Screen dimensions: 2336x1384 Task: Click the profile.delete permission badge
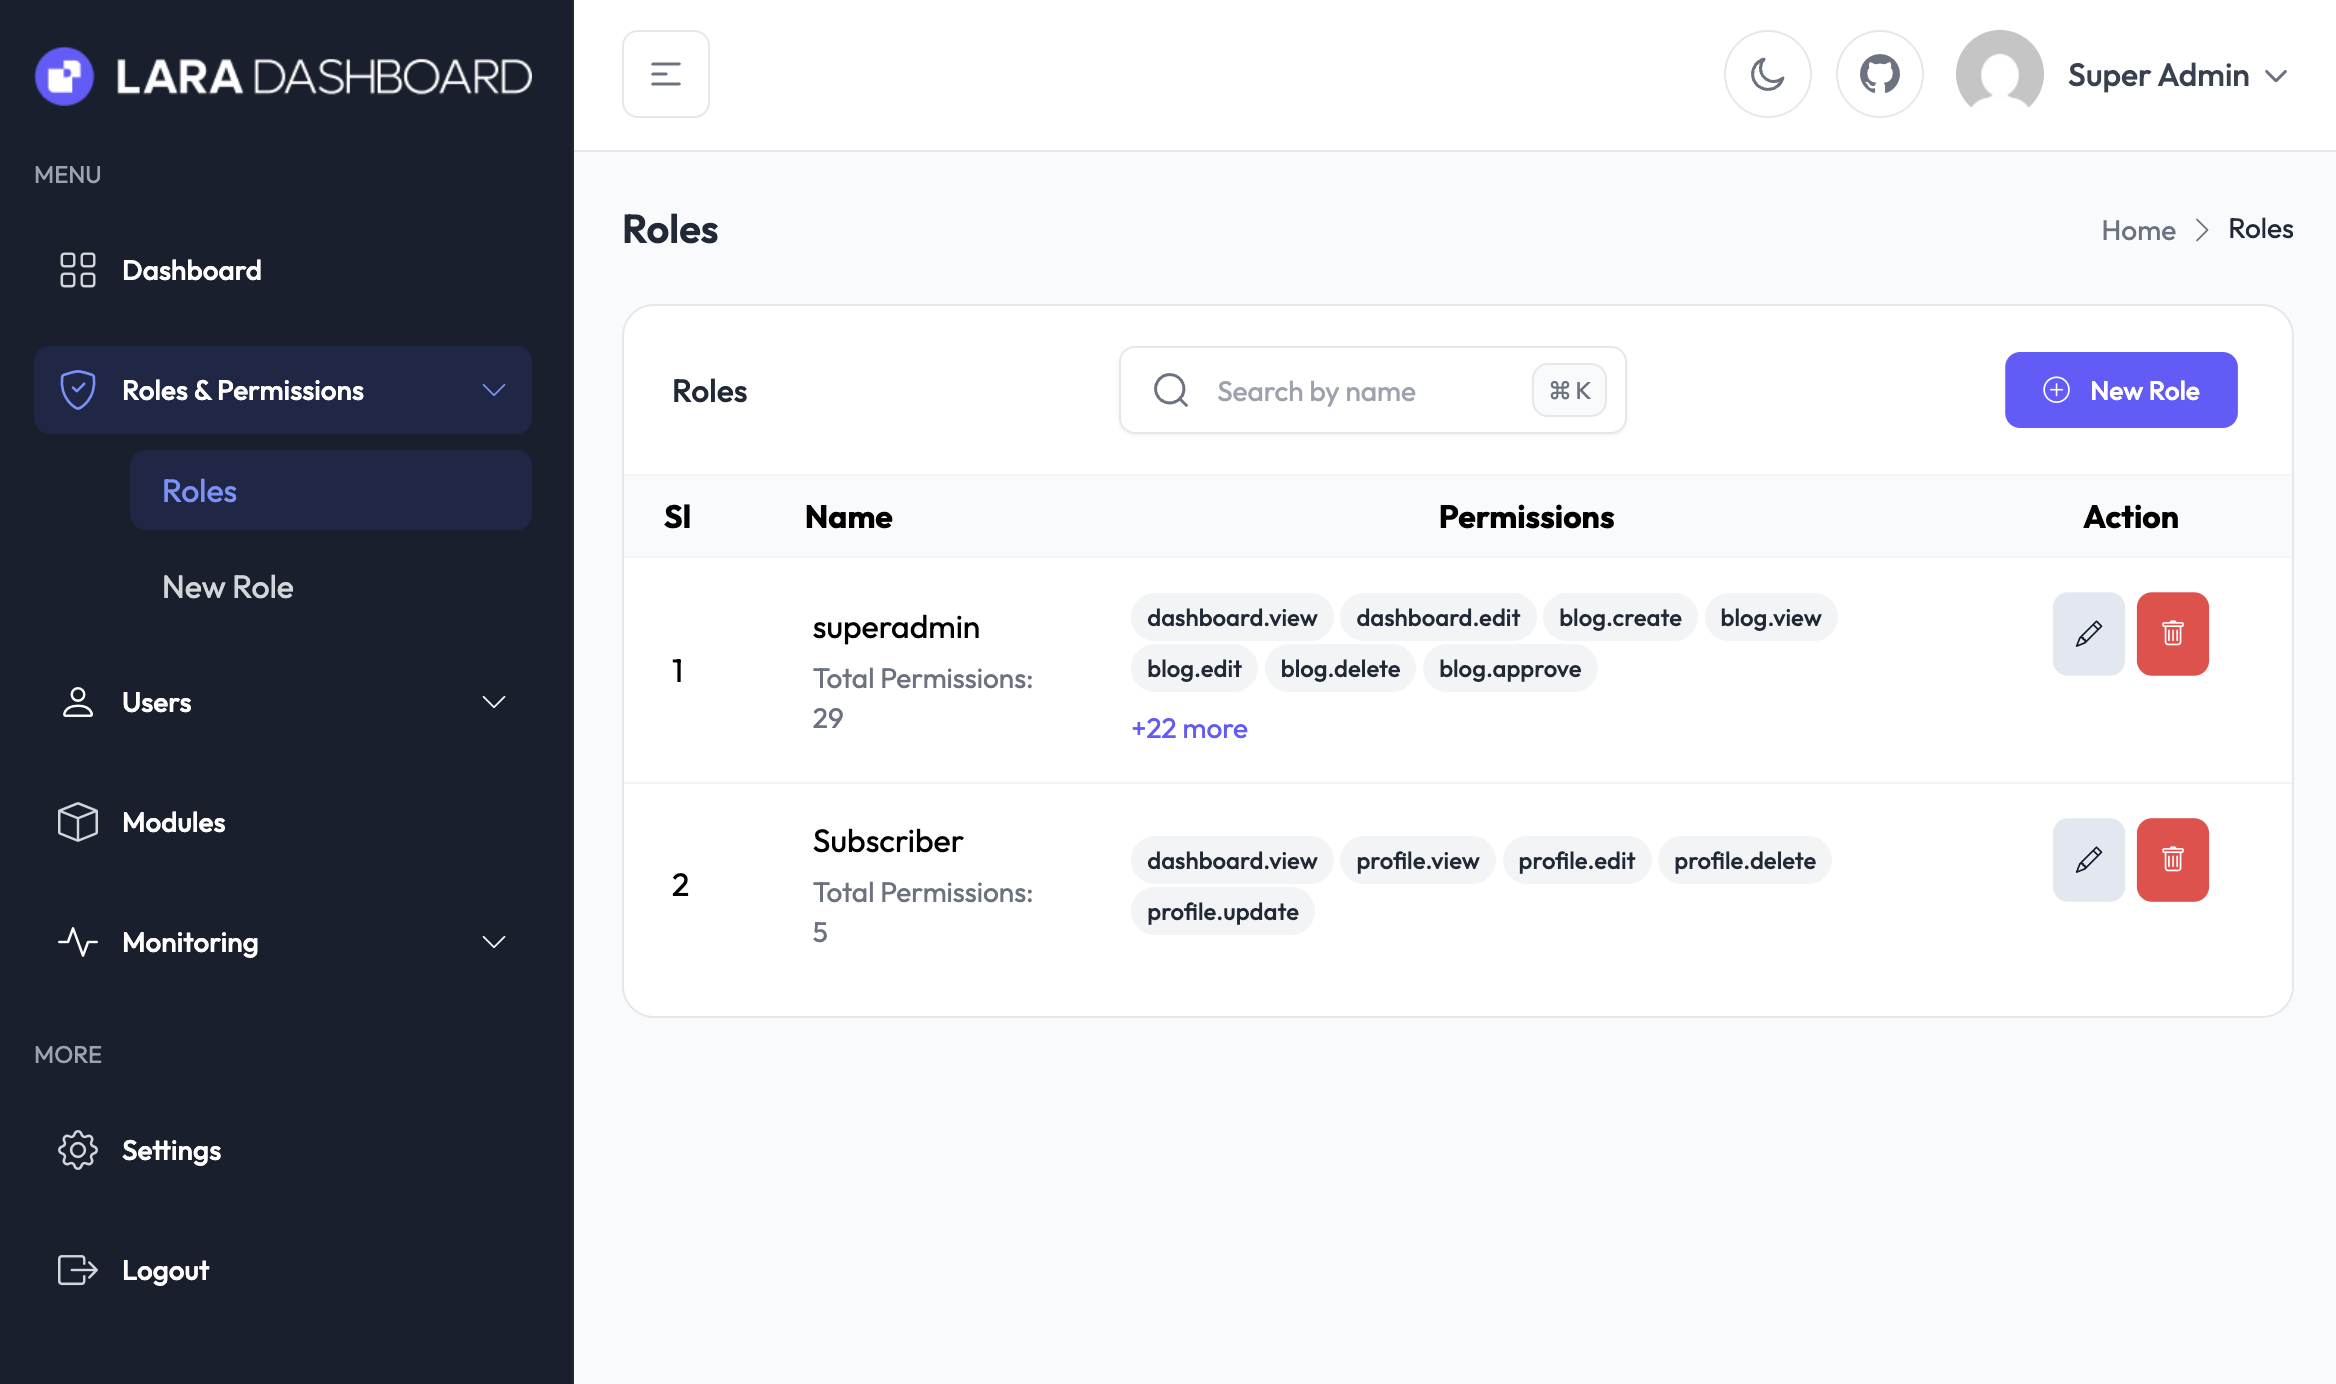coord(1745,861)
